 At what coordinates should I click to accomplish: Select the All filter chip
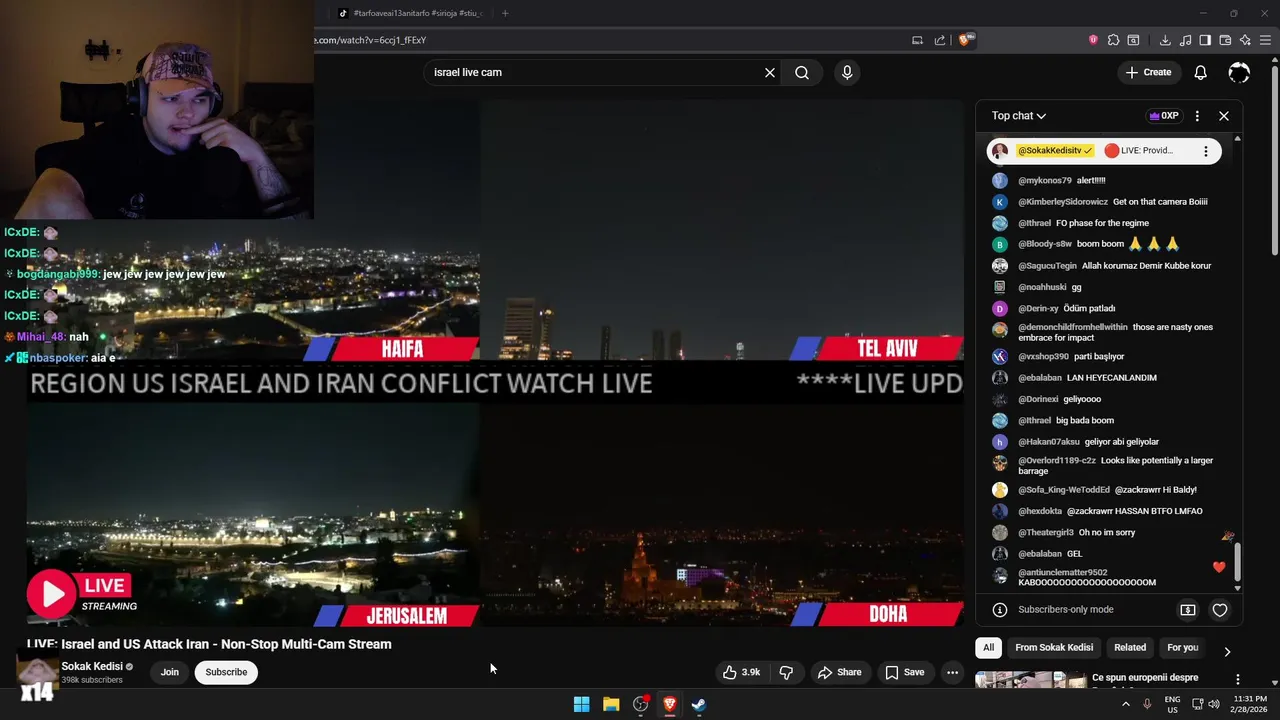coord(988,648)
